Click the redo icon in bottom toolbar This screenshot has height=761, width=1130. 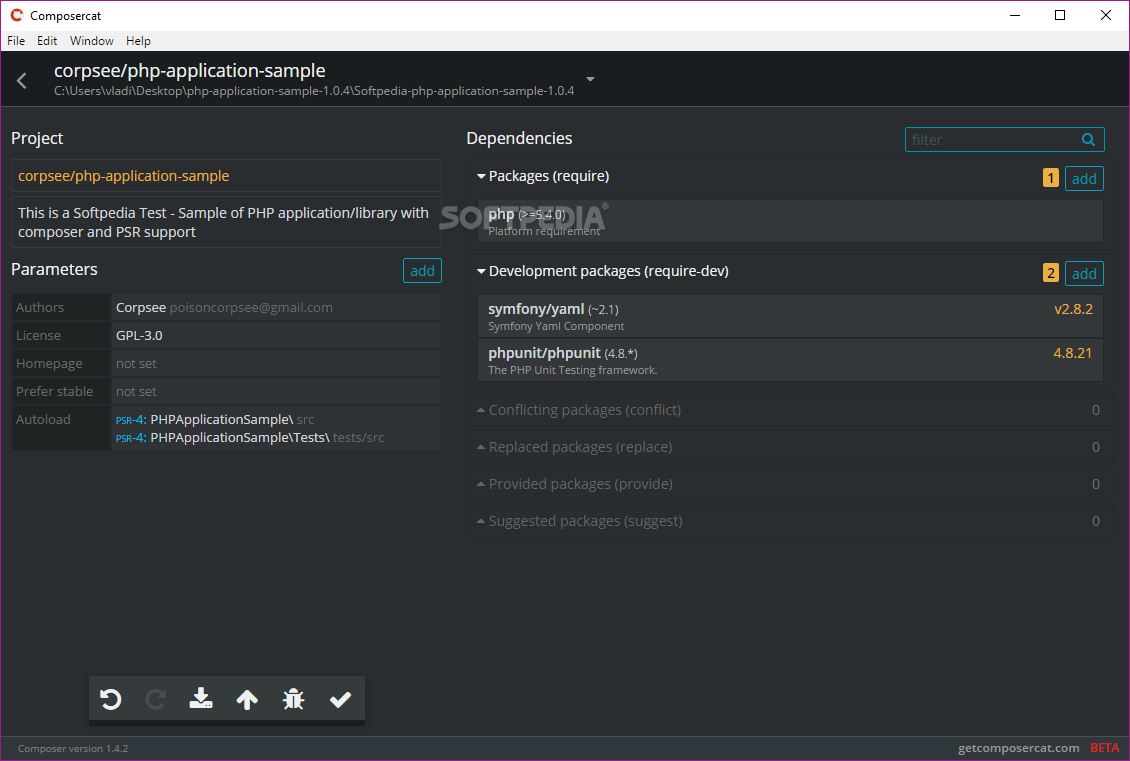156,699
